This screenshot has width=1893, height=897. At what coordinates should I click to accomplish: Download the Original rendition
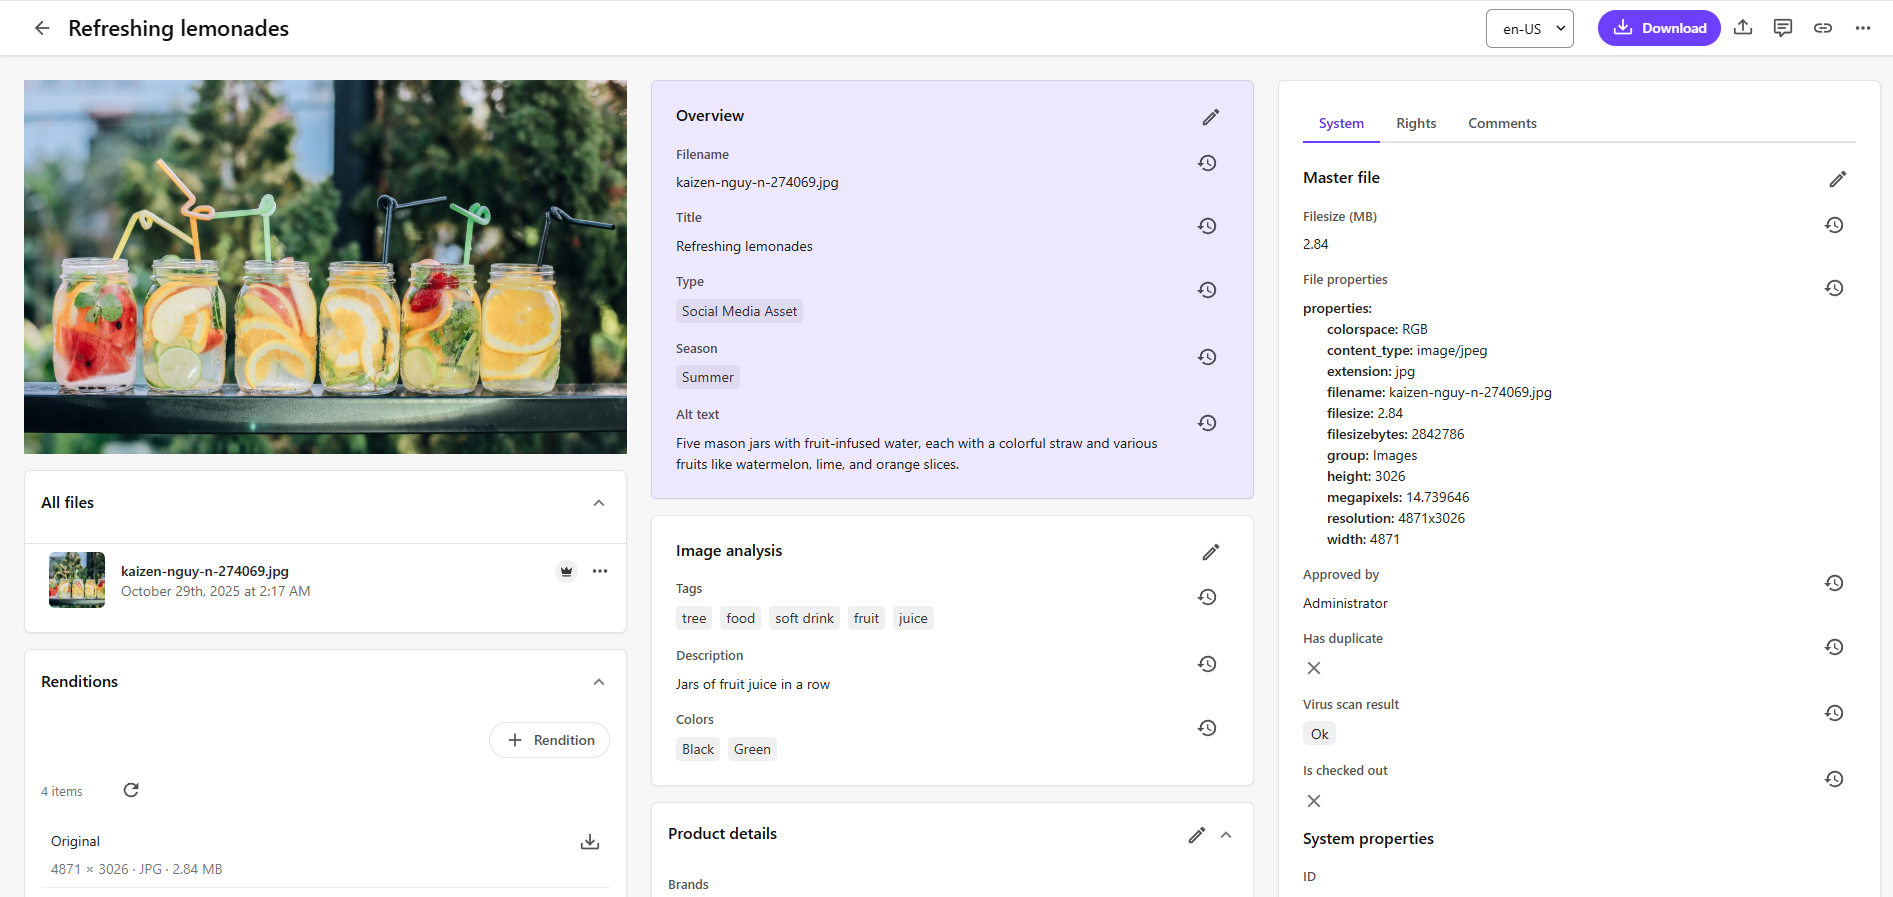pyautogui.click(x=590, y=842)
